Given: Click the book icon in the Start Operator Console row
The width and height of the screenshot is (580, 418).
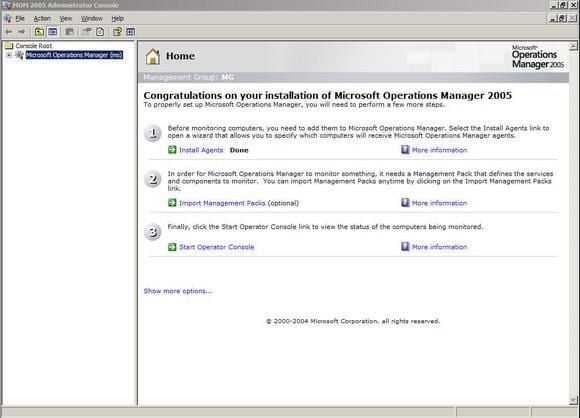Looking at the screenshot, I should (405, 246).
